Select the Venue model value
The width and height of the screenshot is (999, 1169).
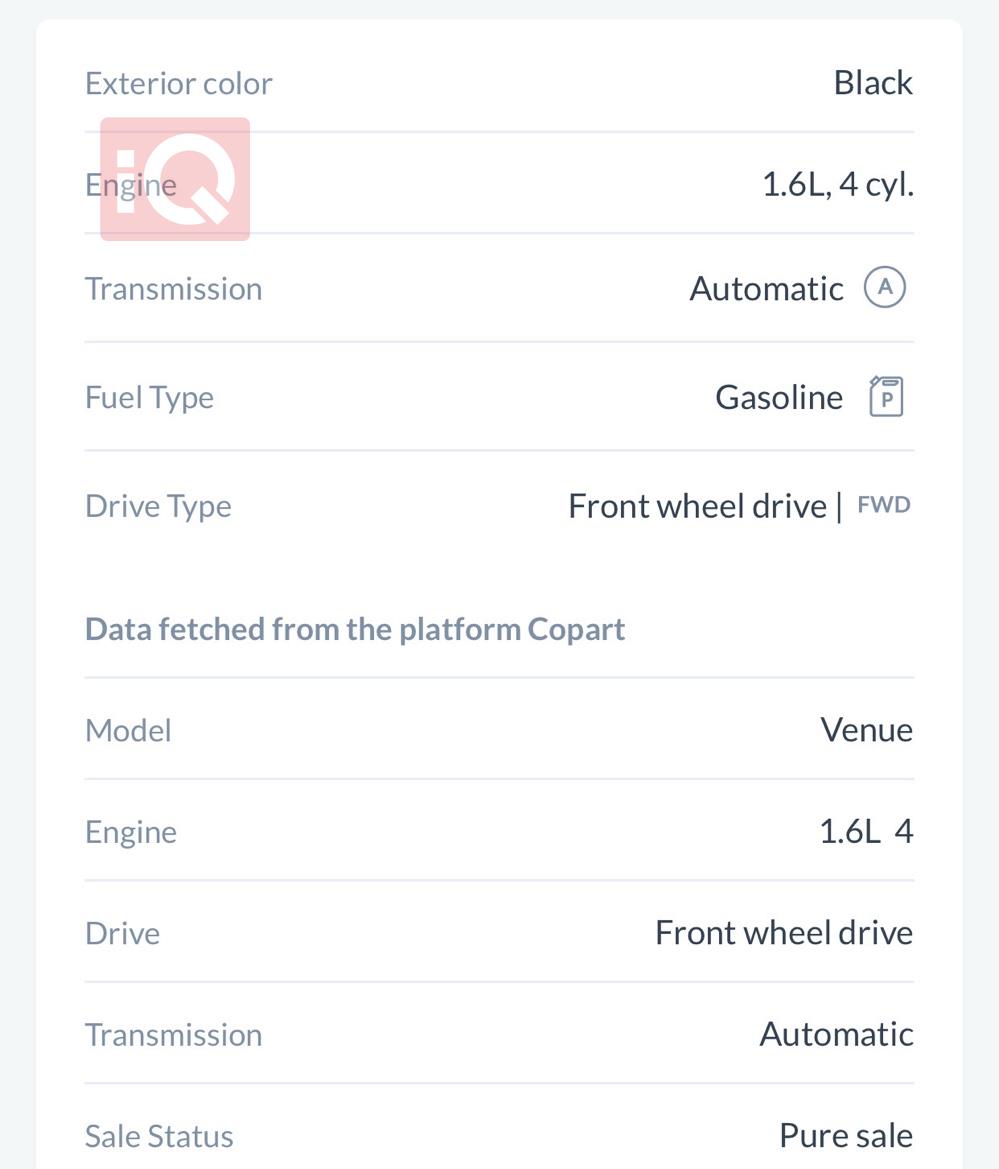click(866, 730)
